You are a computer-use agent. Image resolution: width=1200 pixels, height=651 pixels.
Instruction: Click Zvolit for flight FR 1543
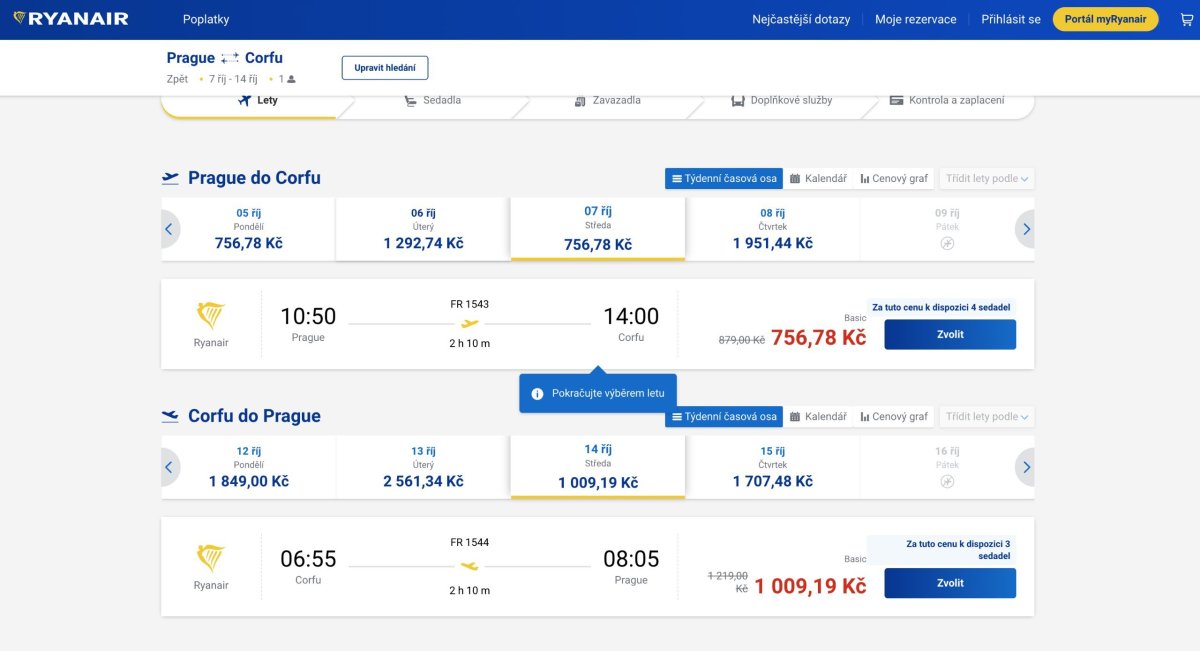[950, 334]
